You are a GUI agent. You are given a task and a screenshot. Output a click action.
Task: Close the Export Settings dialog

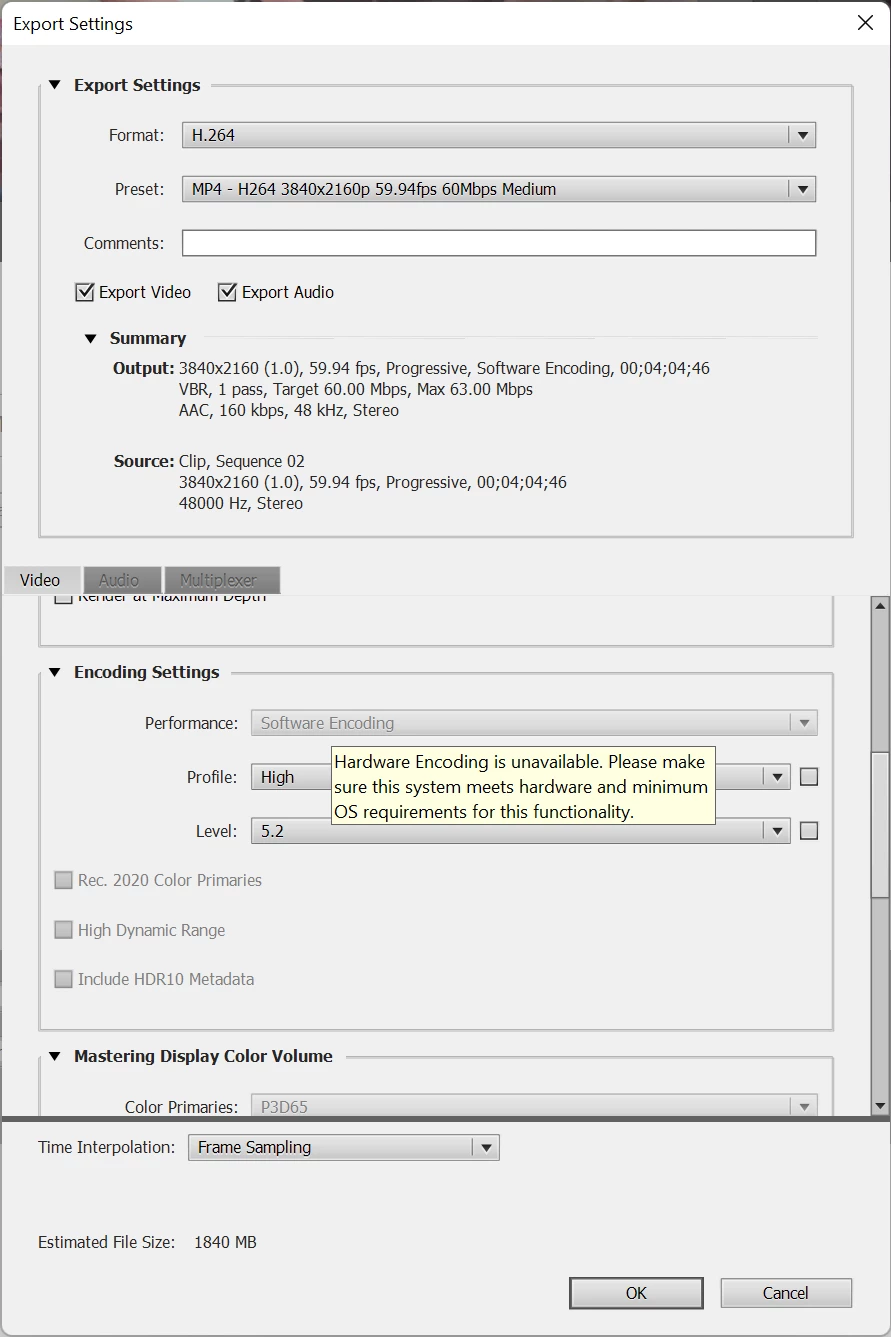(x=866, y=23)
